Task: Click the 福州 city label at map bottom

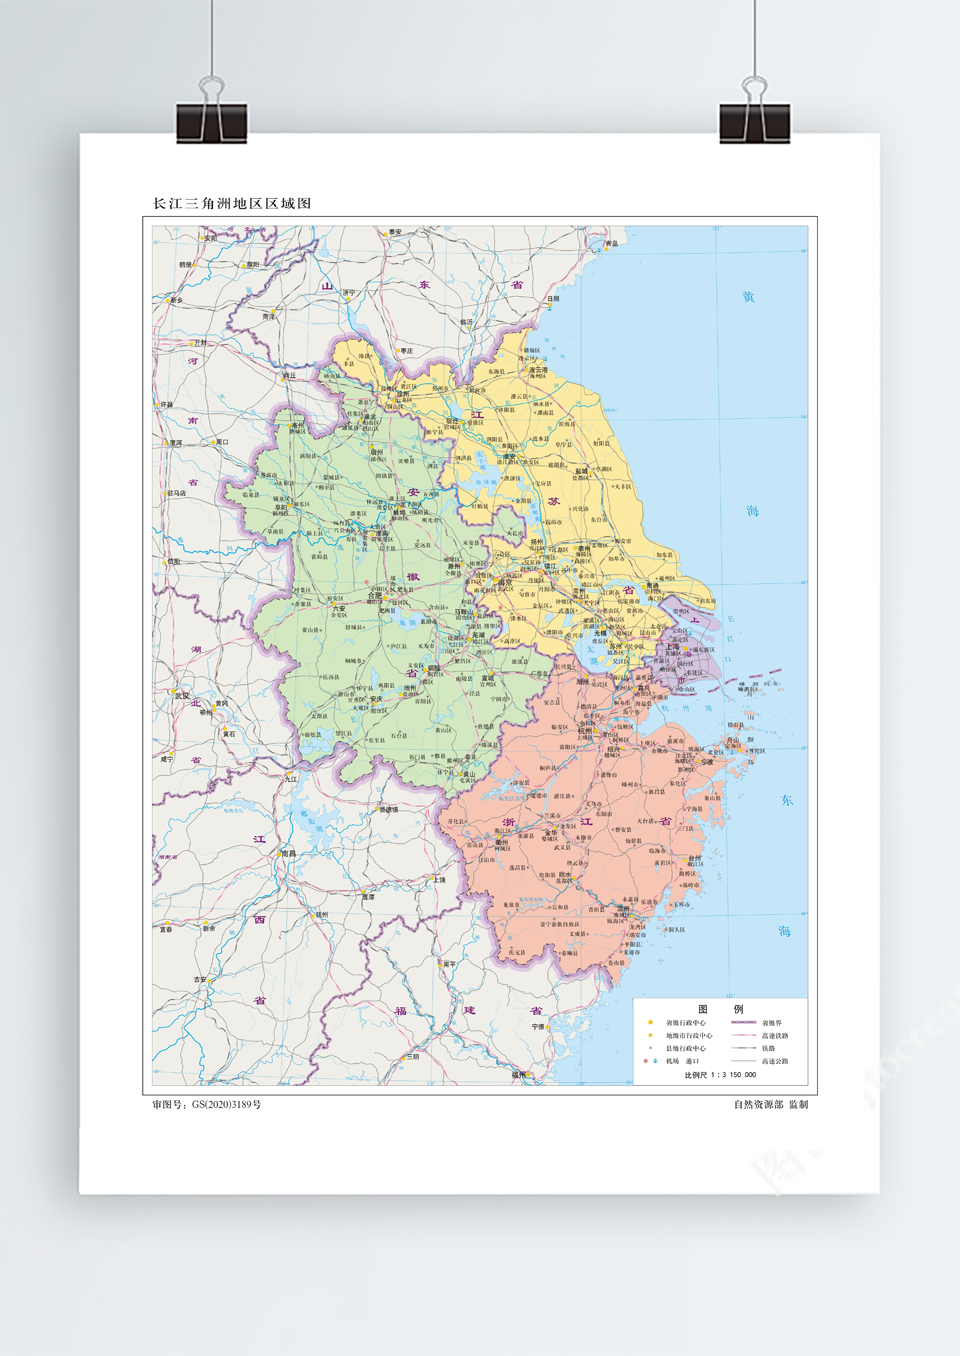Action: [x=519, y=1075]
